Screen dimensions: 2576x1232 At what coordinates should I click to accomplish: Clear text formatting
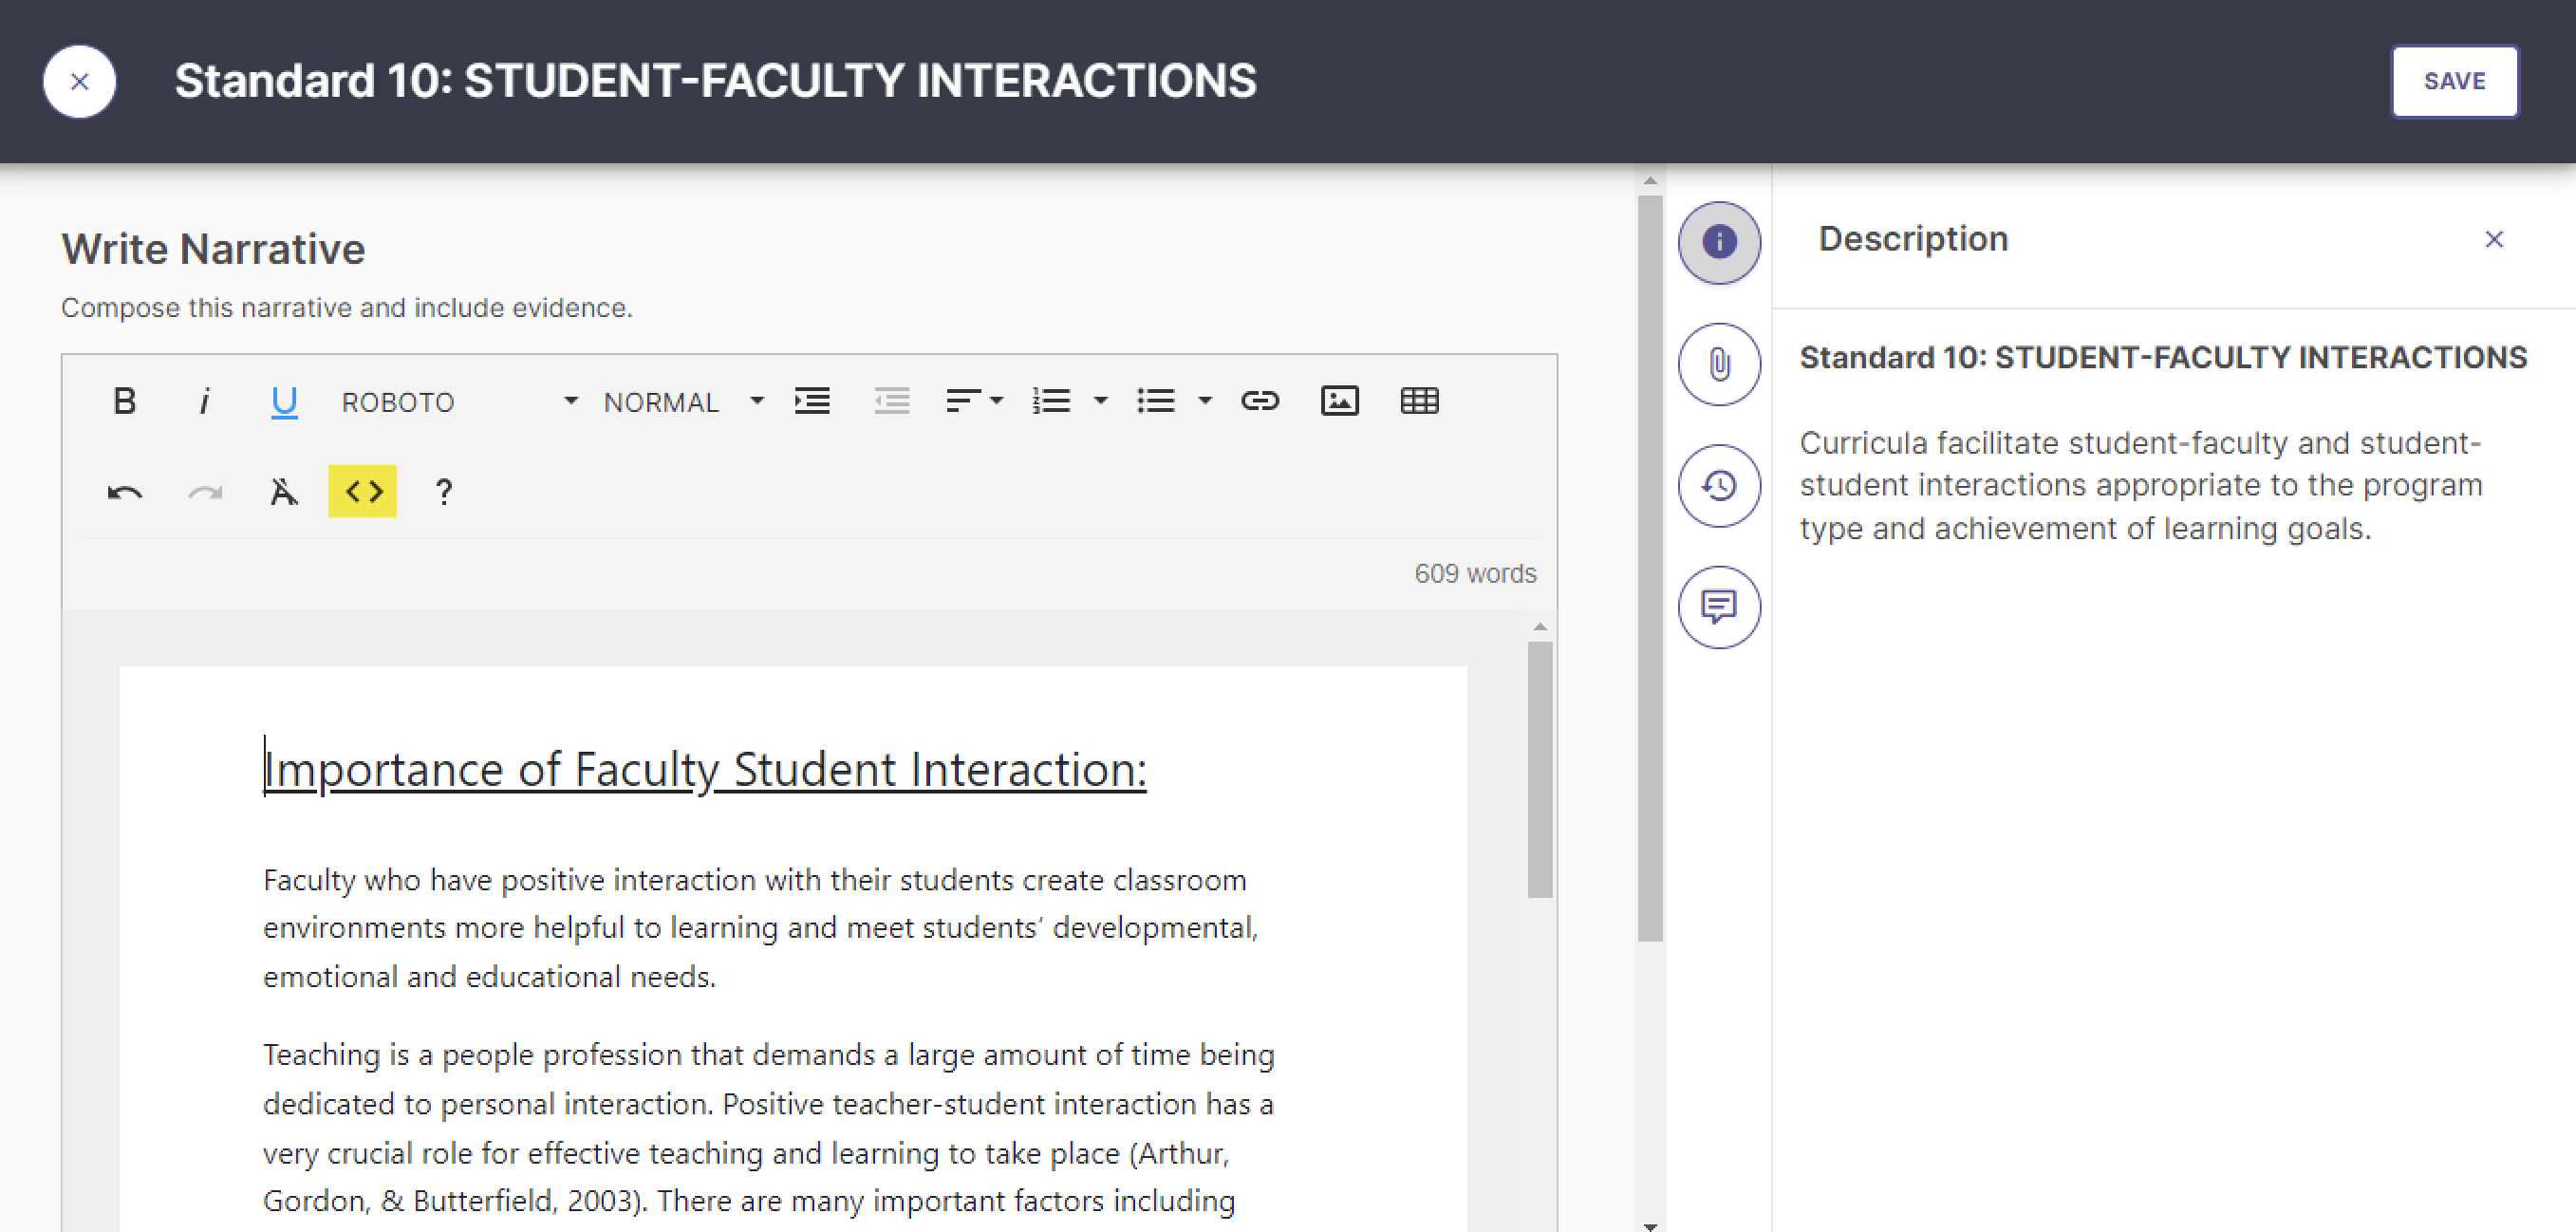(x=284, y=492)
